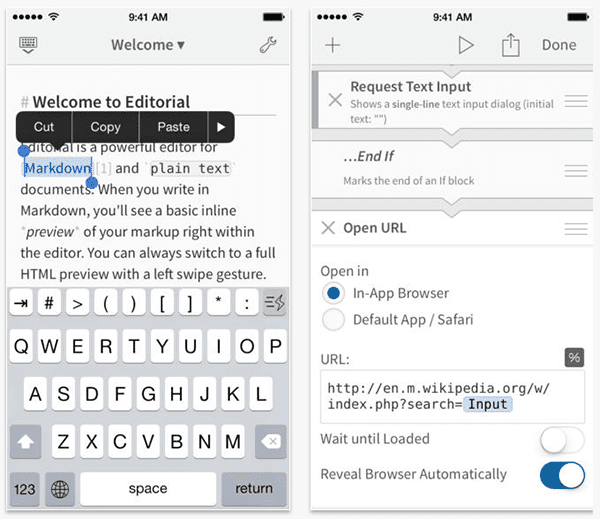600x519 pixels.
Task: Tap the plain text code span
Action: coord(190,168)
